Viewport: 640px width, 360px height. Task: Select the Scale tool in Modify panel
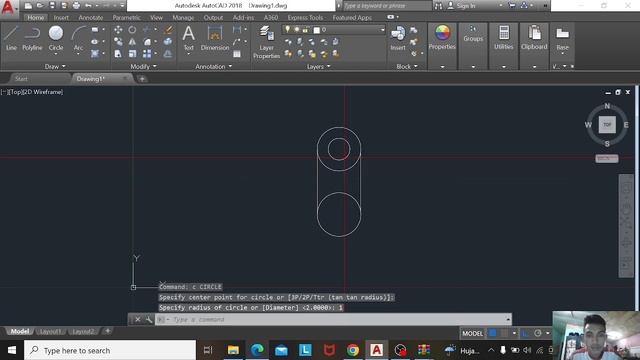click(x=132, y=53)
